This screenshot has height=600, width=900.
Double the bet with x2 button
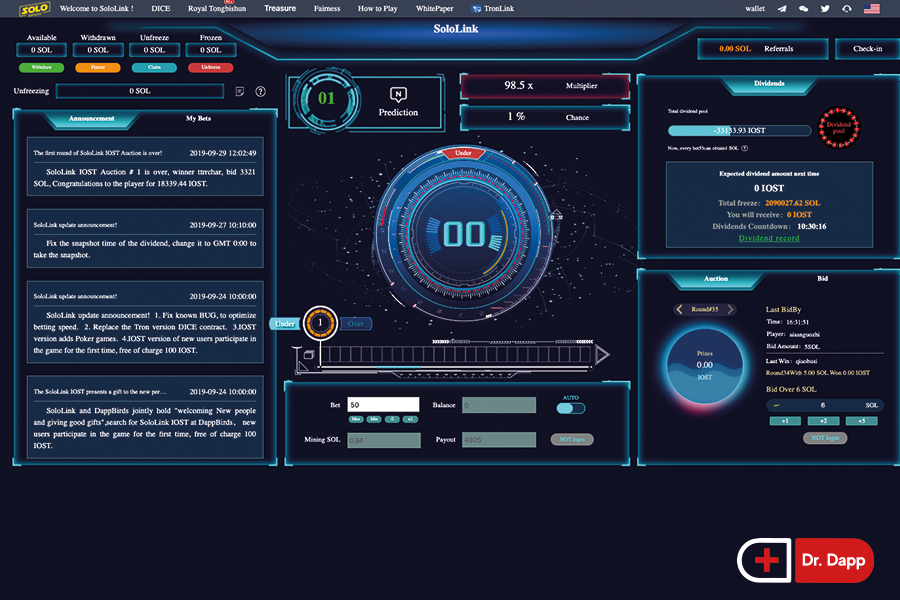(x=410, y=419)
